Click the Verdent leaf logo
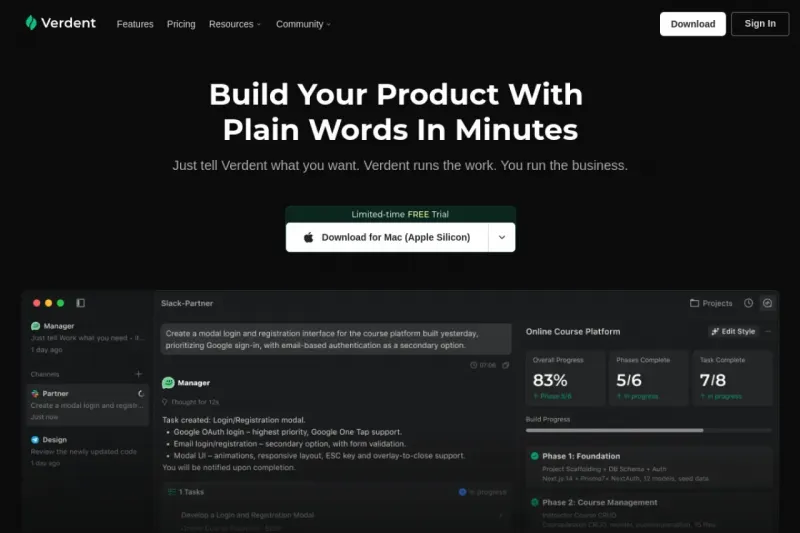This screenshot has width=800, height=533. pyautogui.click(x=31, y=23)
